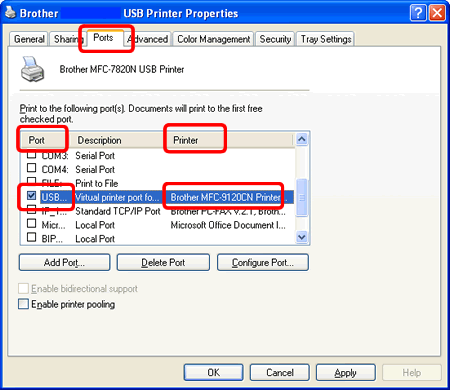Click the Standard TCP/IP Port description
The width and height of the screenshot is (450, 390).
click(x=118, y=211)
